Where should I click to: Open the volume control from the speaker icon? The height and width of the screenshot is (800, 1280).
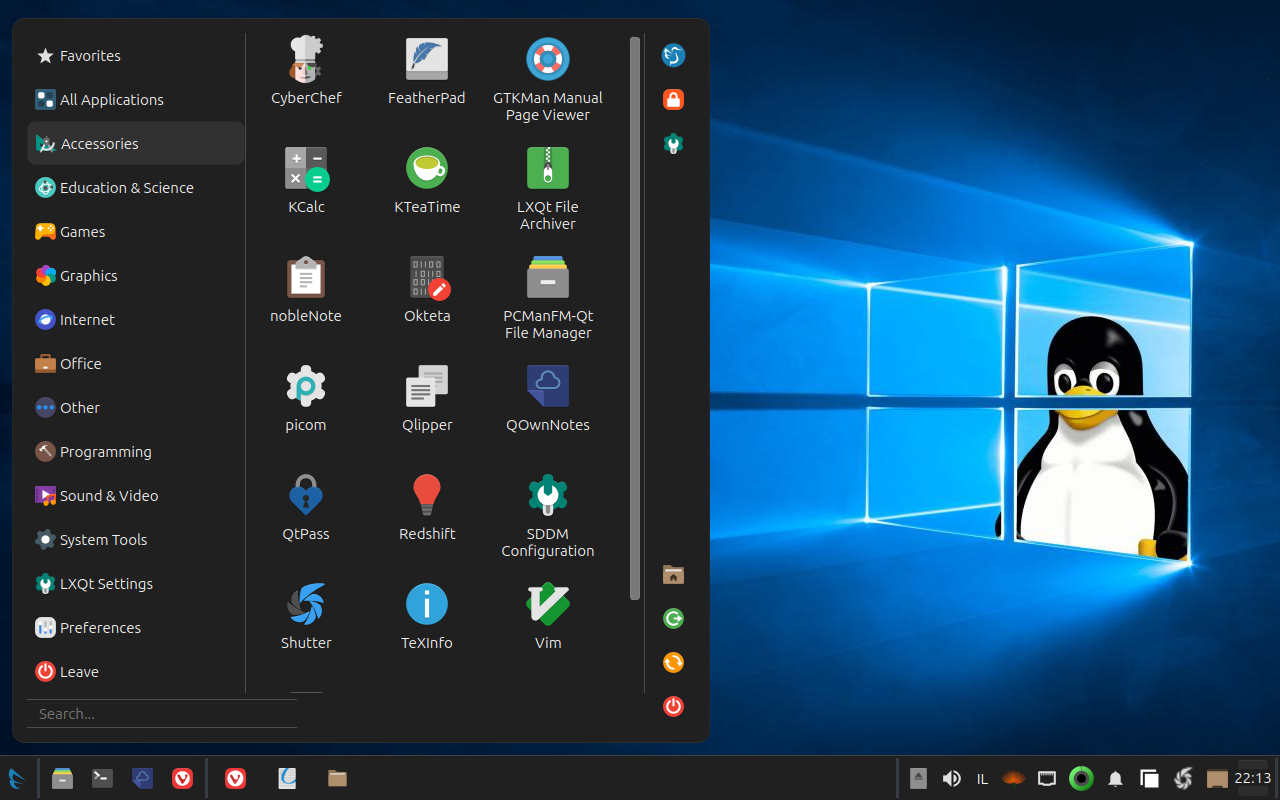click(950, 778)
